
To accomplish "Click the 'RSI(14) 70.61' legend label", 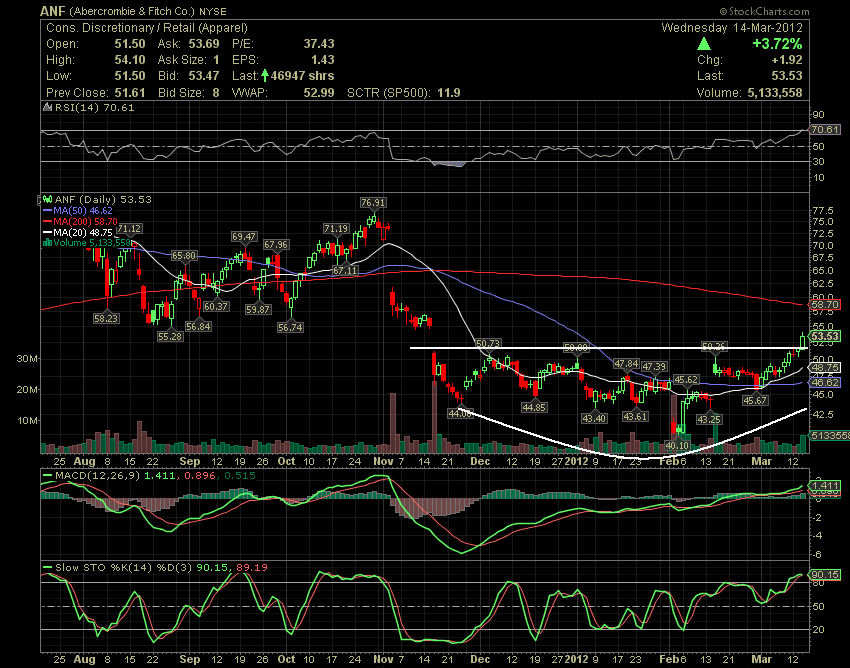I will (94, 107).
